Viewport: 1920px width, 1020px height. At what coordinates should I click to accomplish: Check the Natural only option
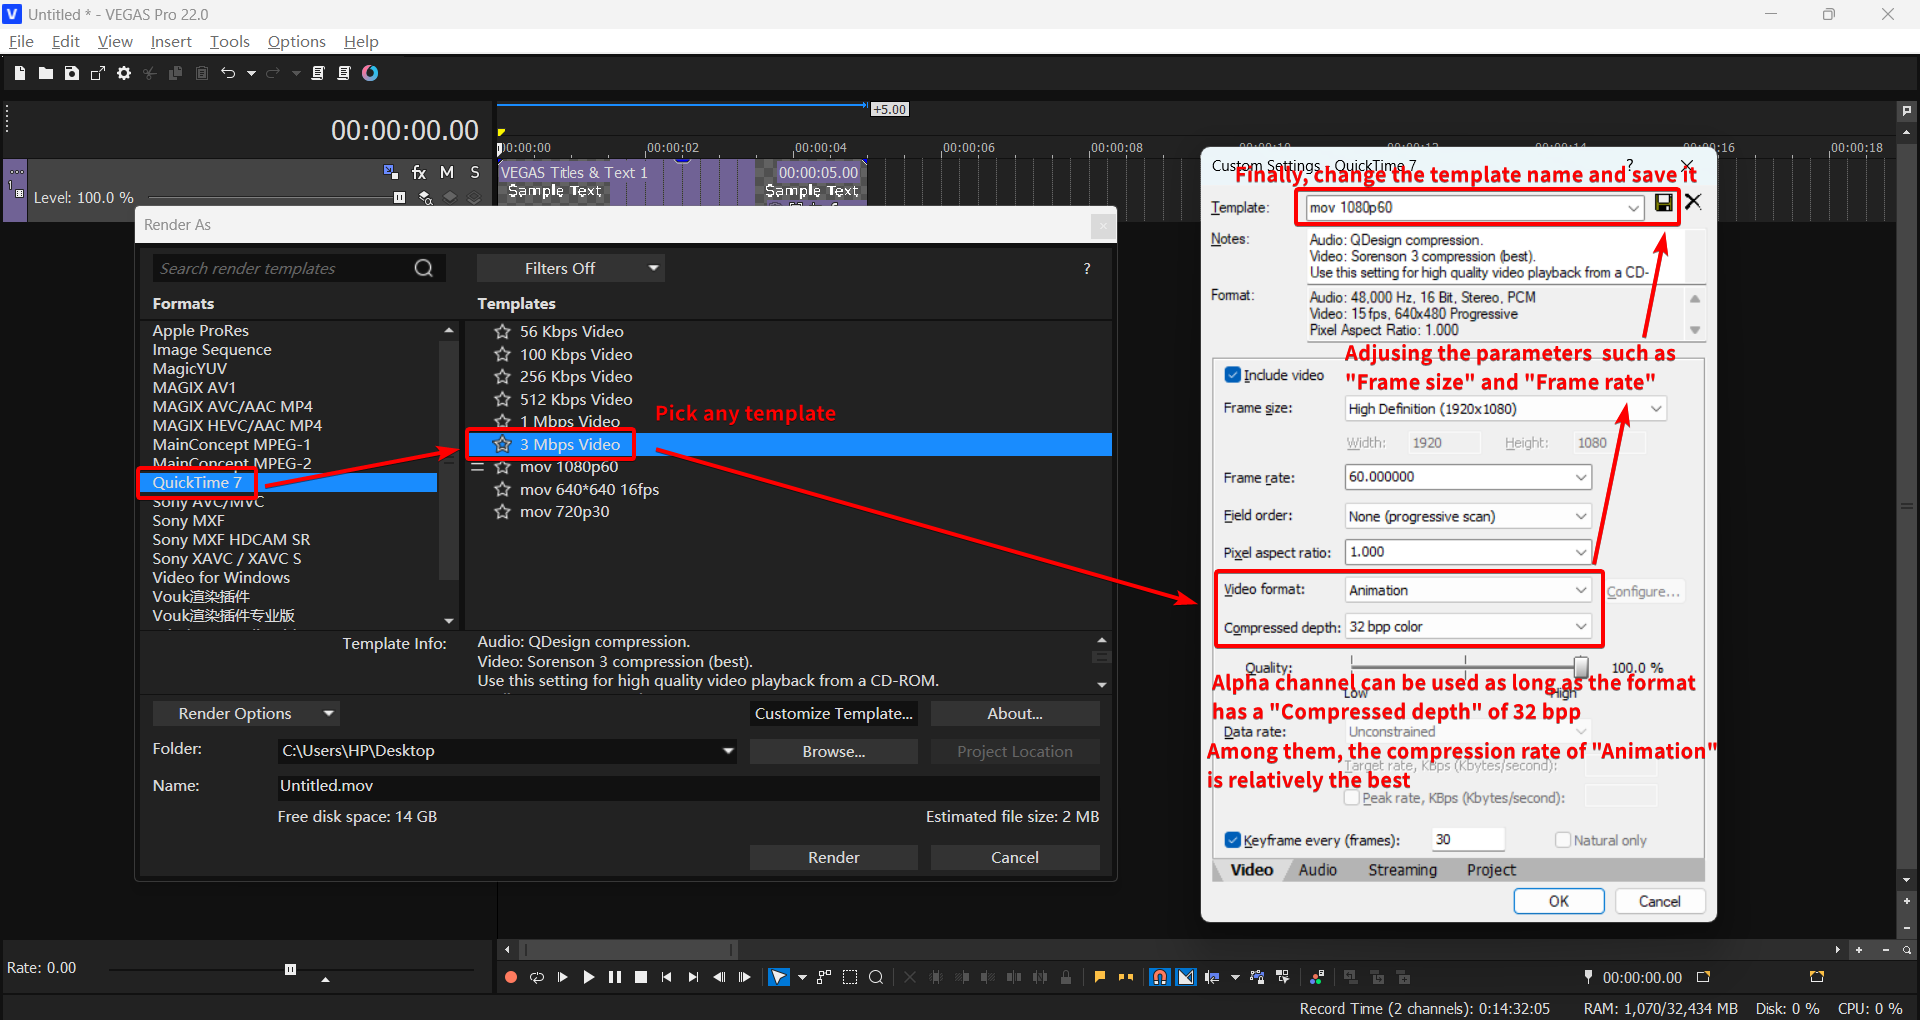click(1561, 840)
